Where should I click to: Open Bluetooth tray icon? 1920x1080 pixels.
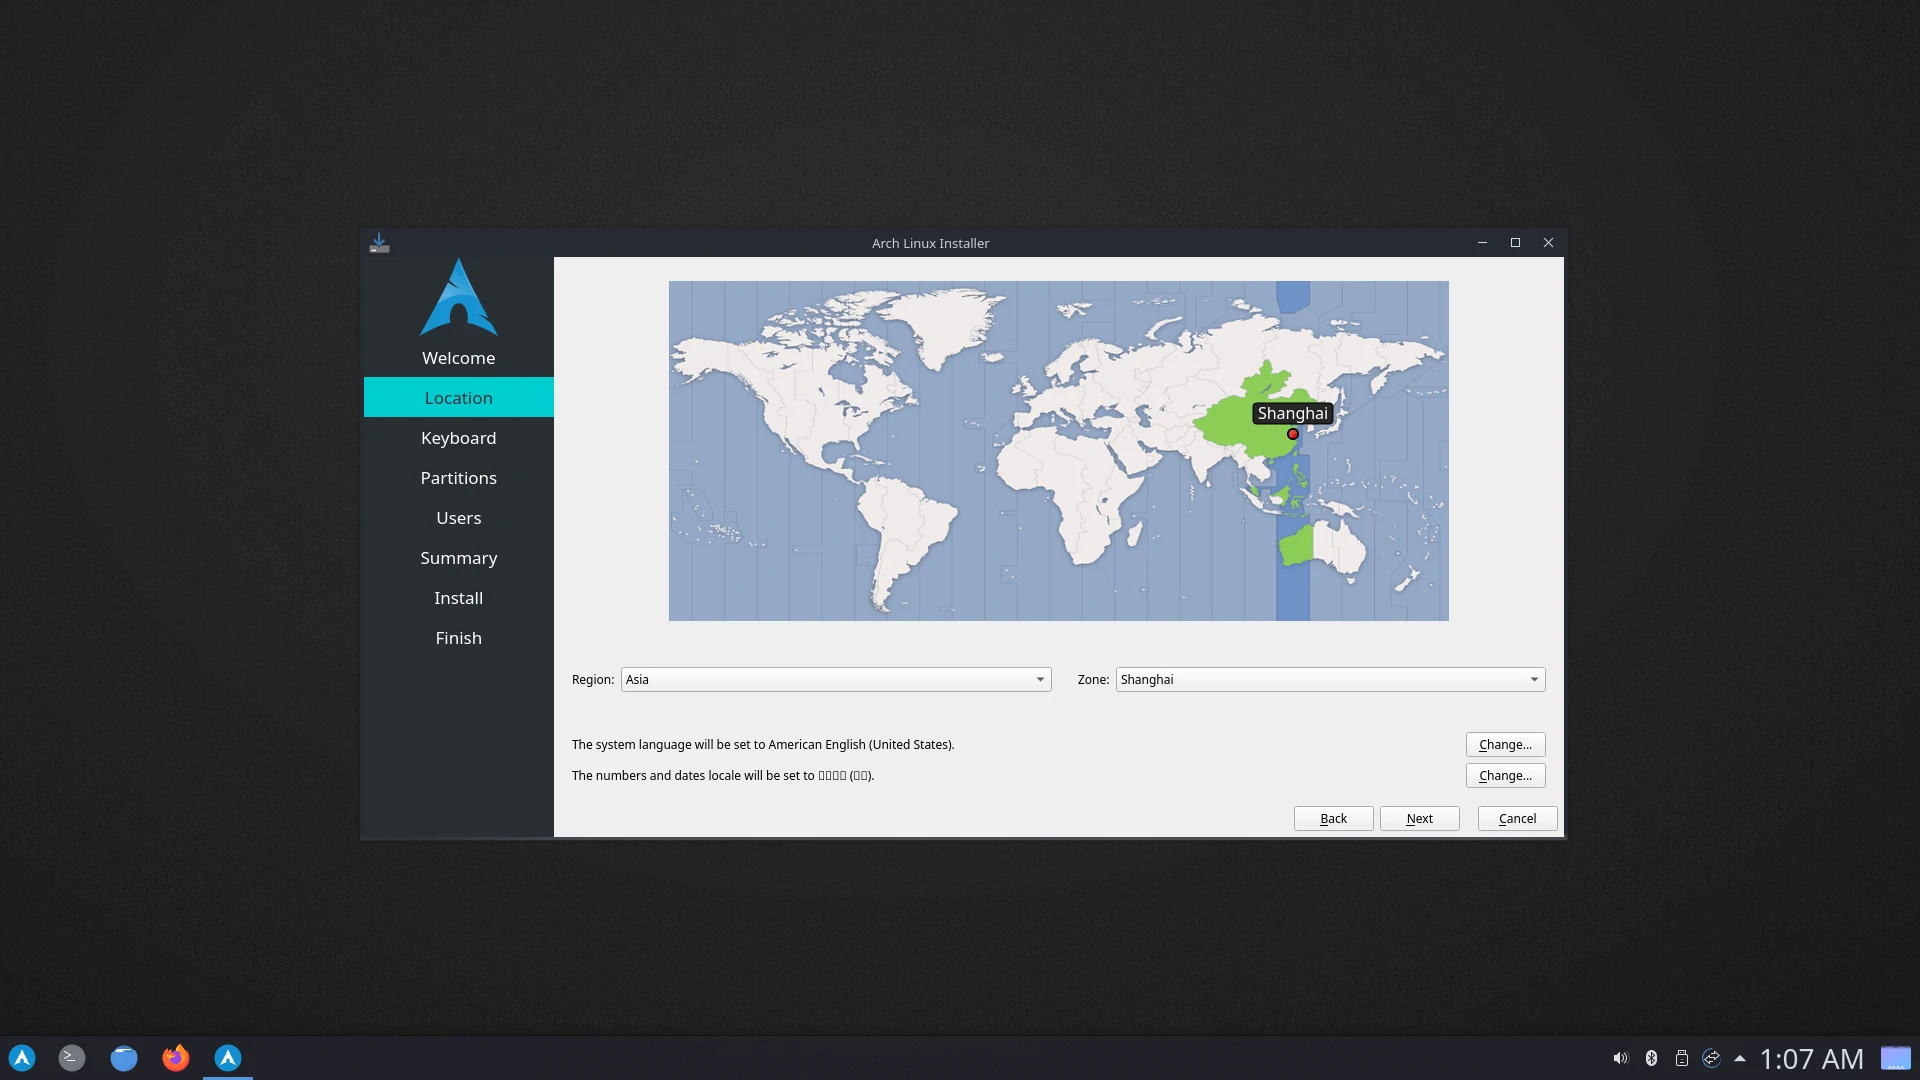coord(1651,1058)
